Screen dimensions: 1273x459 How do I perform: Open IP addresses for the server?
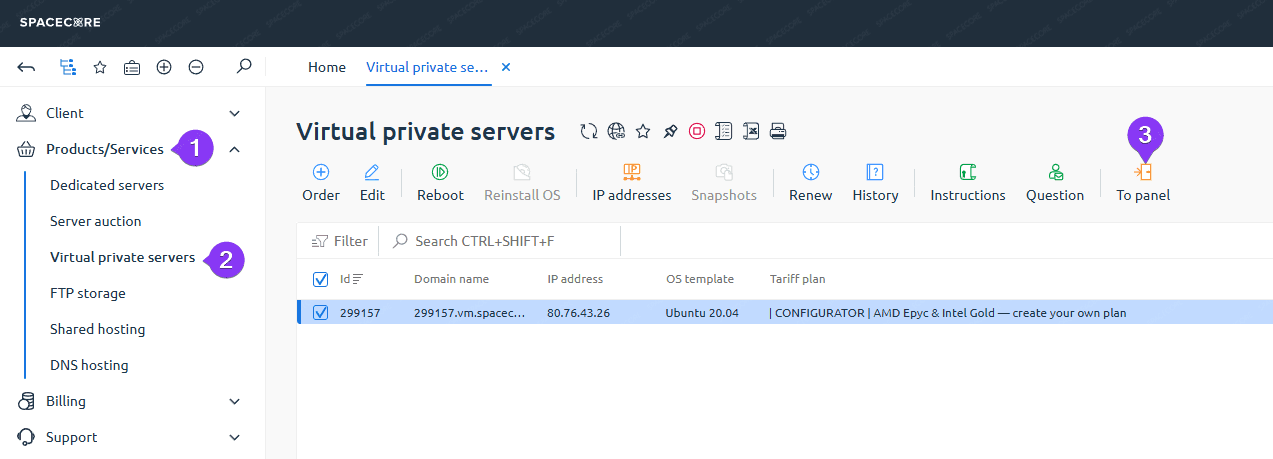coord(631,182)
